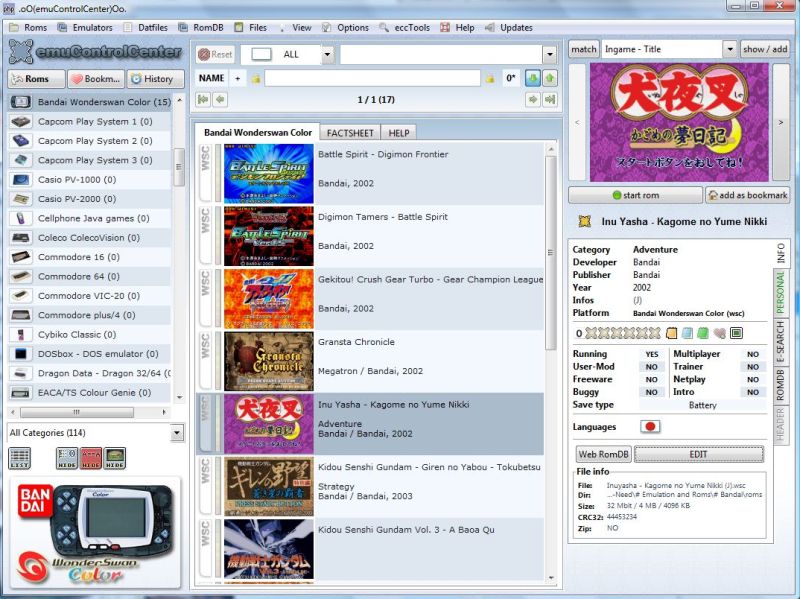Viewport: 800px width, 599px height.
Task: Click the EDIT button
Action: (698, 454)
